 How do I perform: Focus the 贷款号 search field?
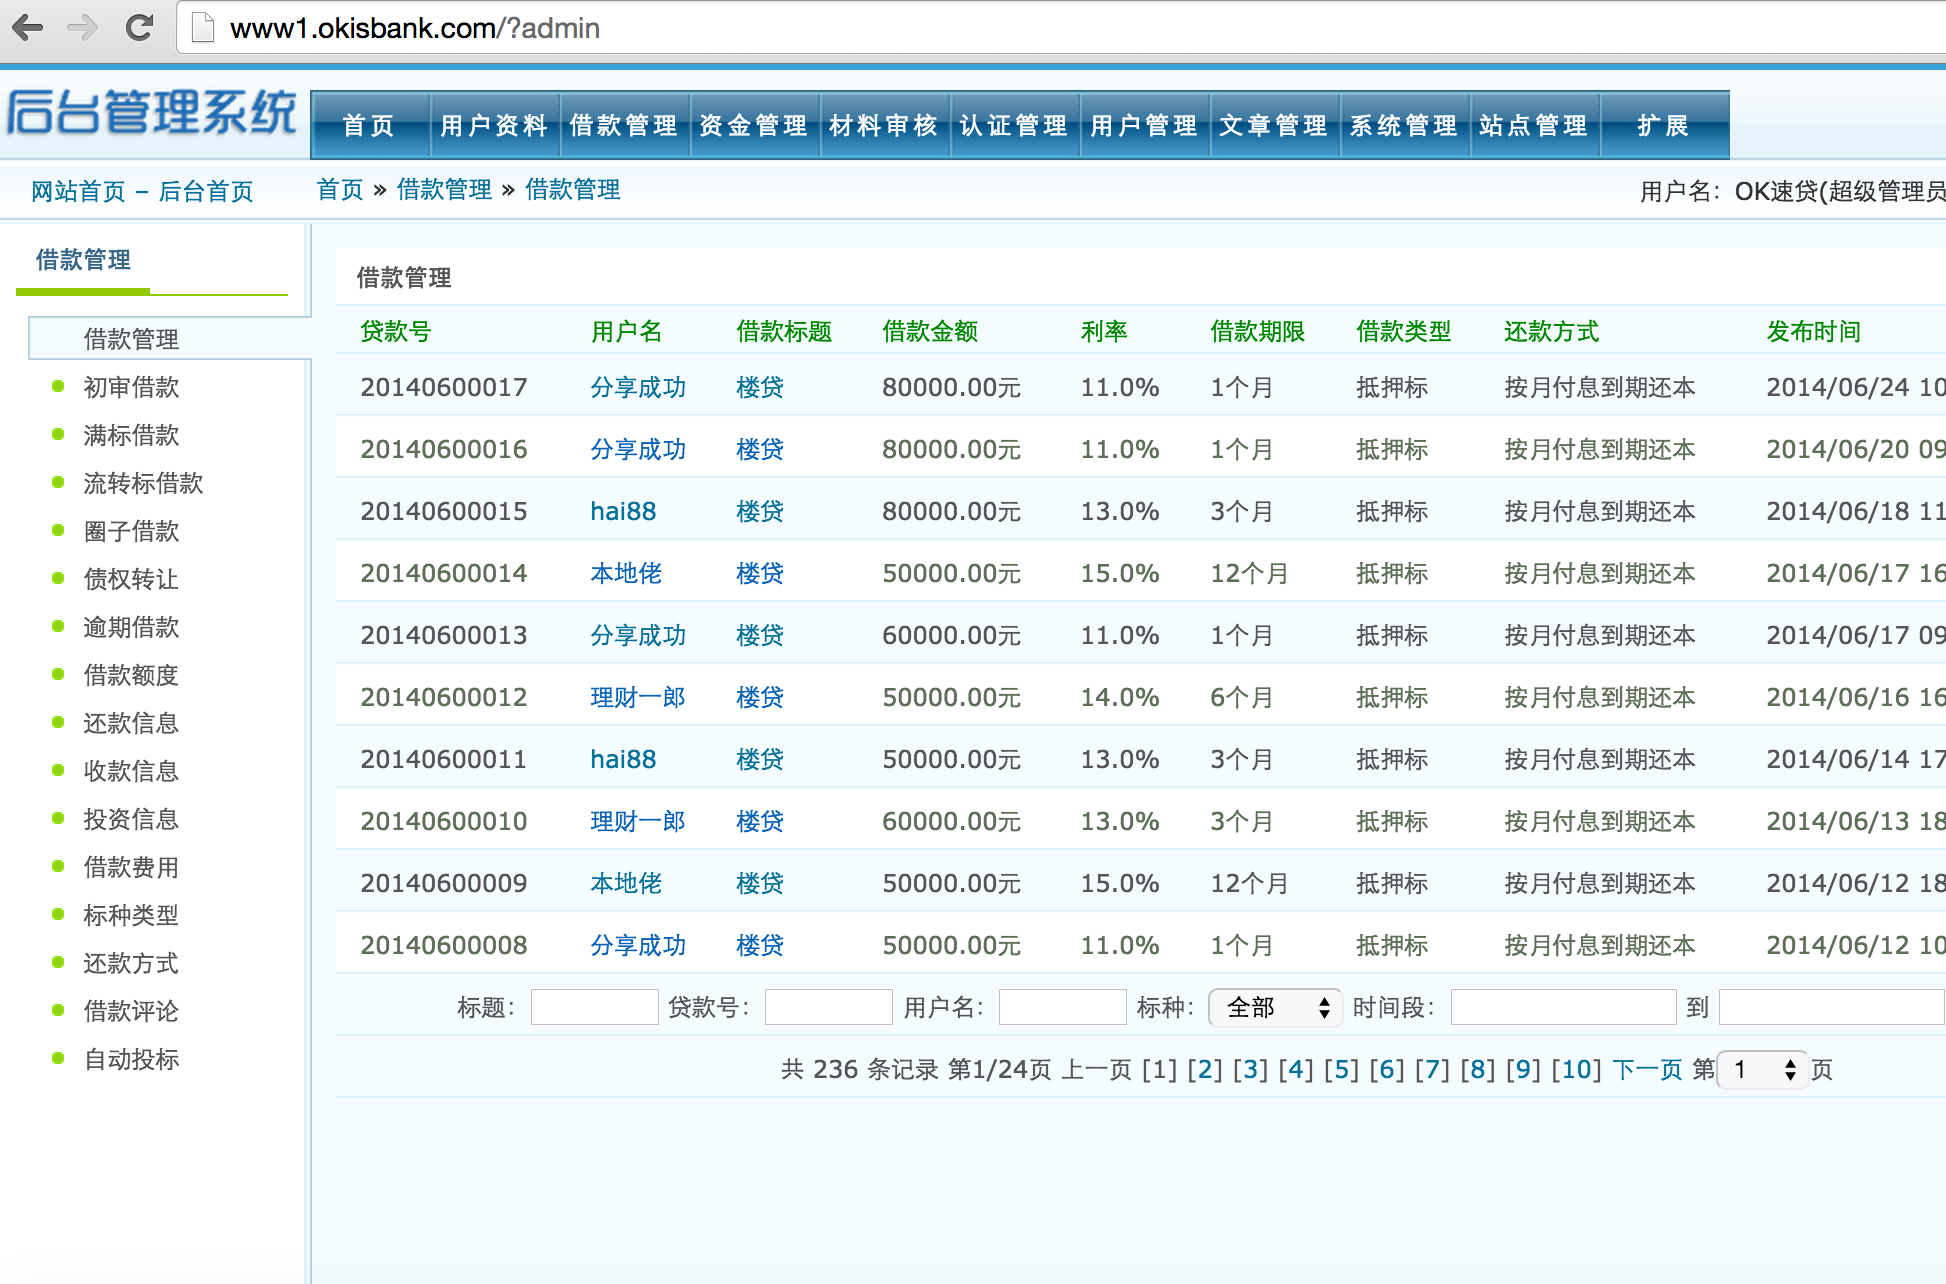click(829, 1007)
